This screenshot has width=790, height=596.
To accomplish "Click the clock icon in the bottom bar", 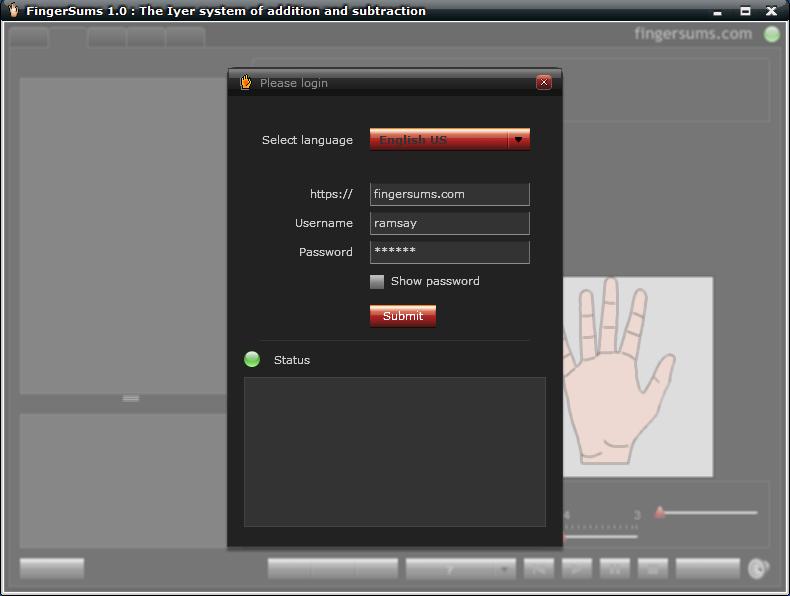I will pyautogui.click(x=759, y=569).
